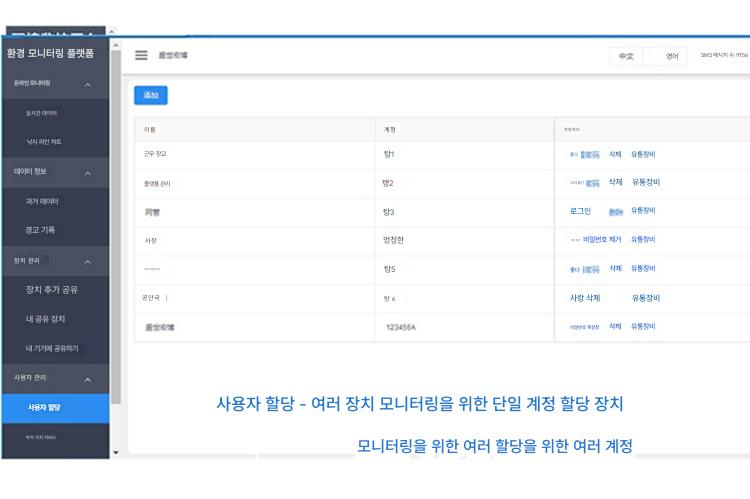750x499 pixels.
Task: Switch language to 中文
Action: pos(626,57)
